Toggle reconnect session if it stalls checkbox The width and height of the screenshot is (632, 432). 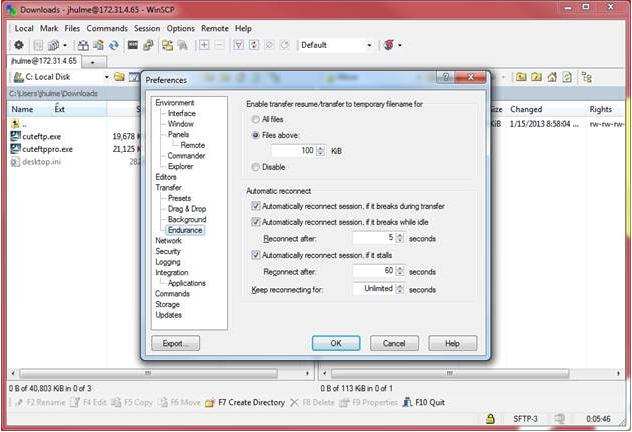(x=256, y=255)
